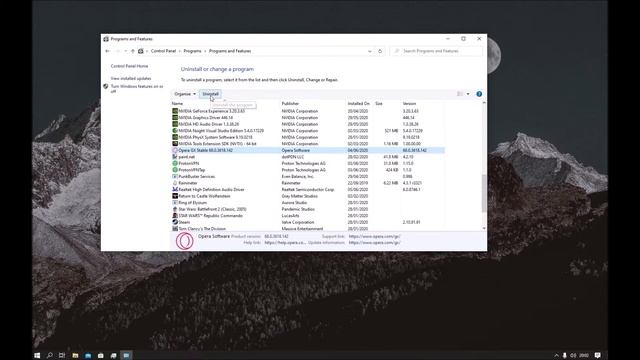
Task: Select the Ring of Elysium icon
Action: (175, 202)
